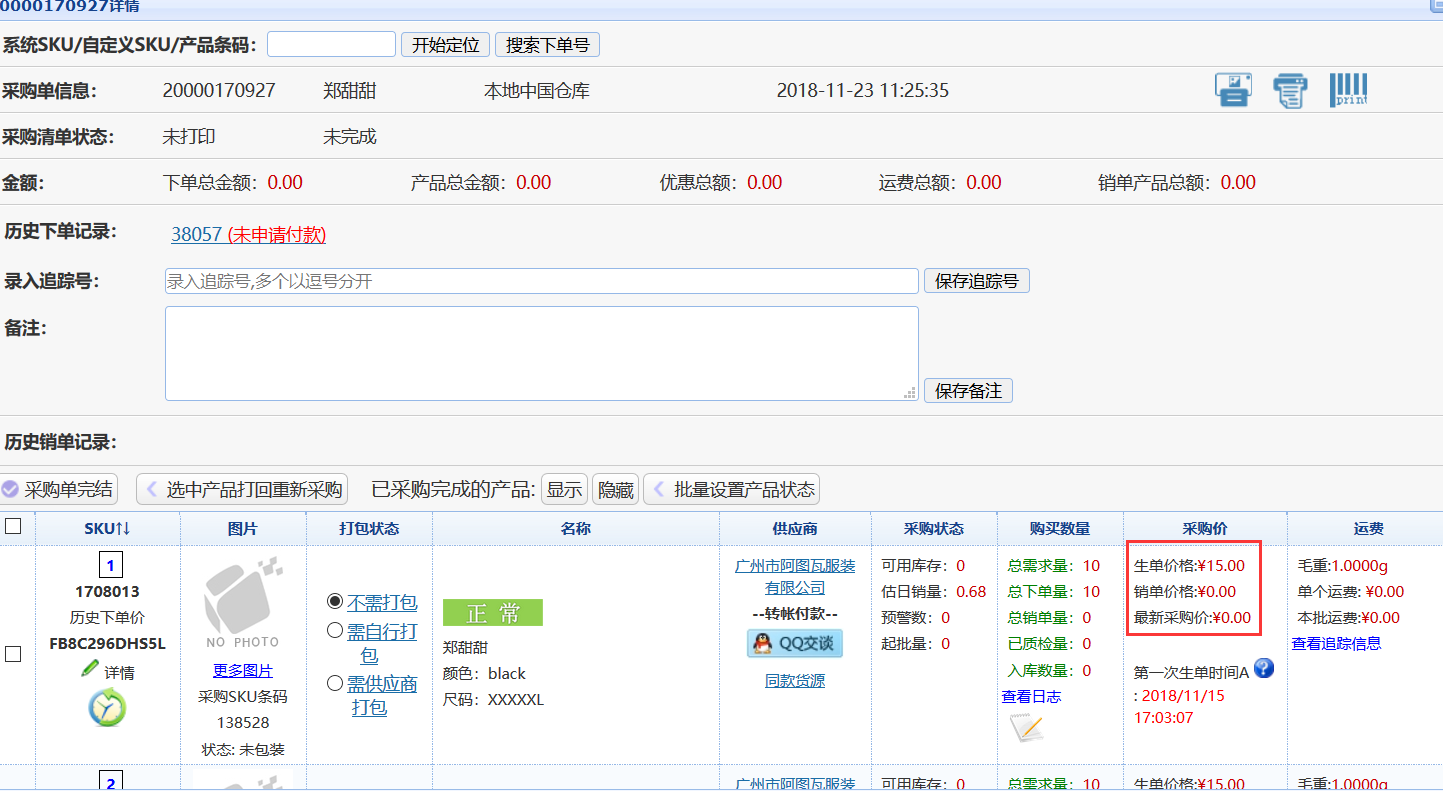The height and width of the screenshot is (791, 1443).
Task: Select the 需供应商打包 radio option
Action: 335,684
